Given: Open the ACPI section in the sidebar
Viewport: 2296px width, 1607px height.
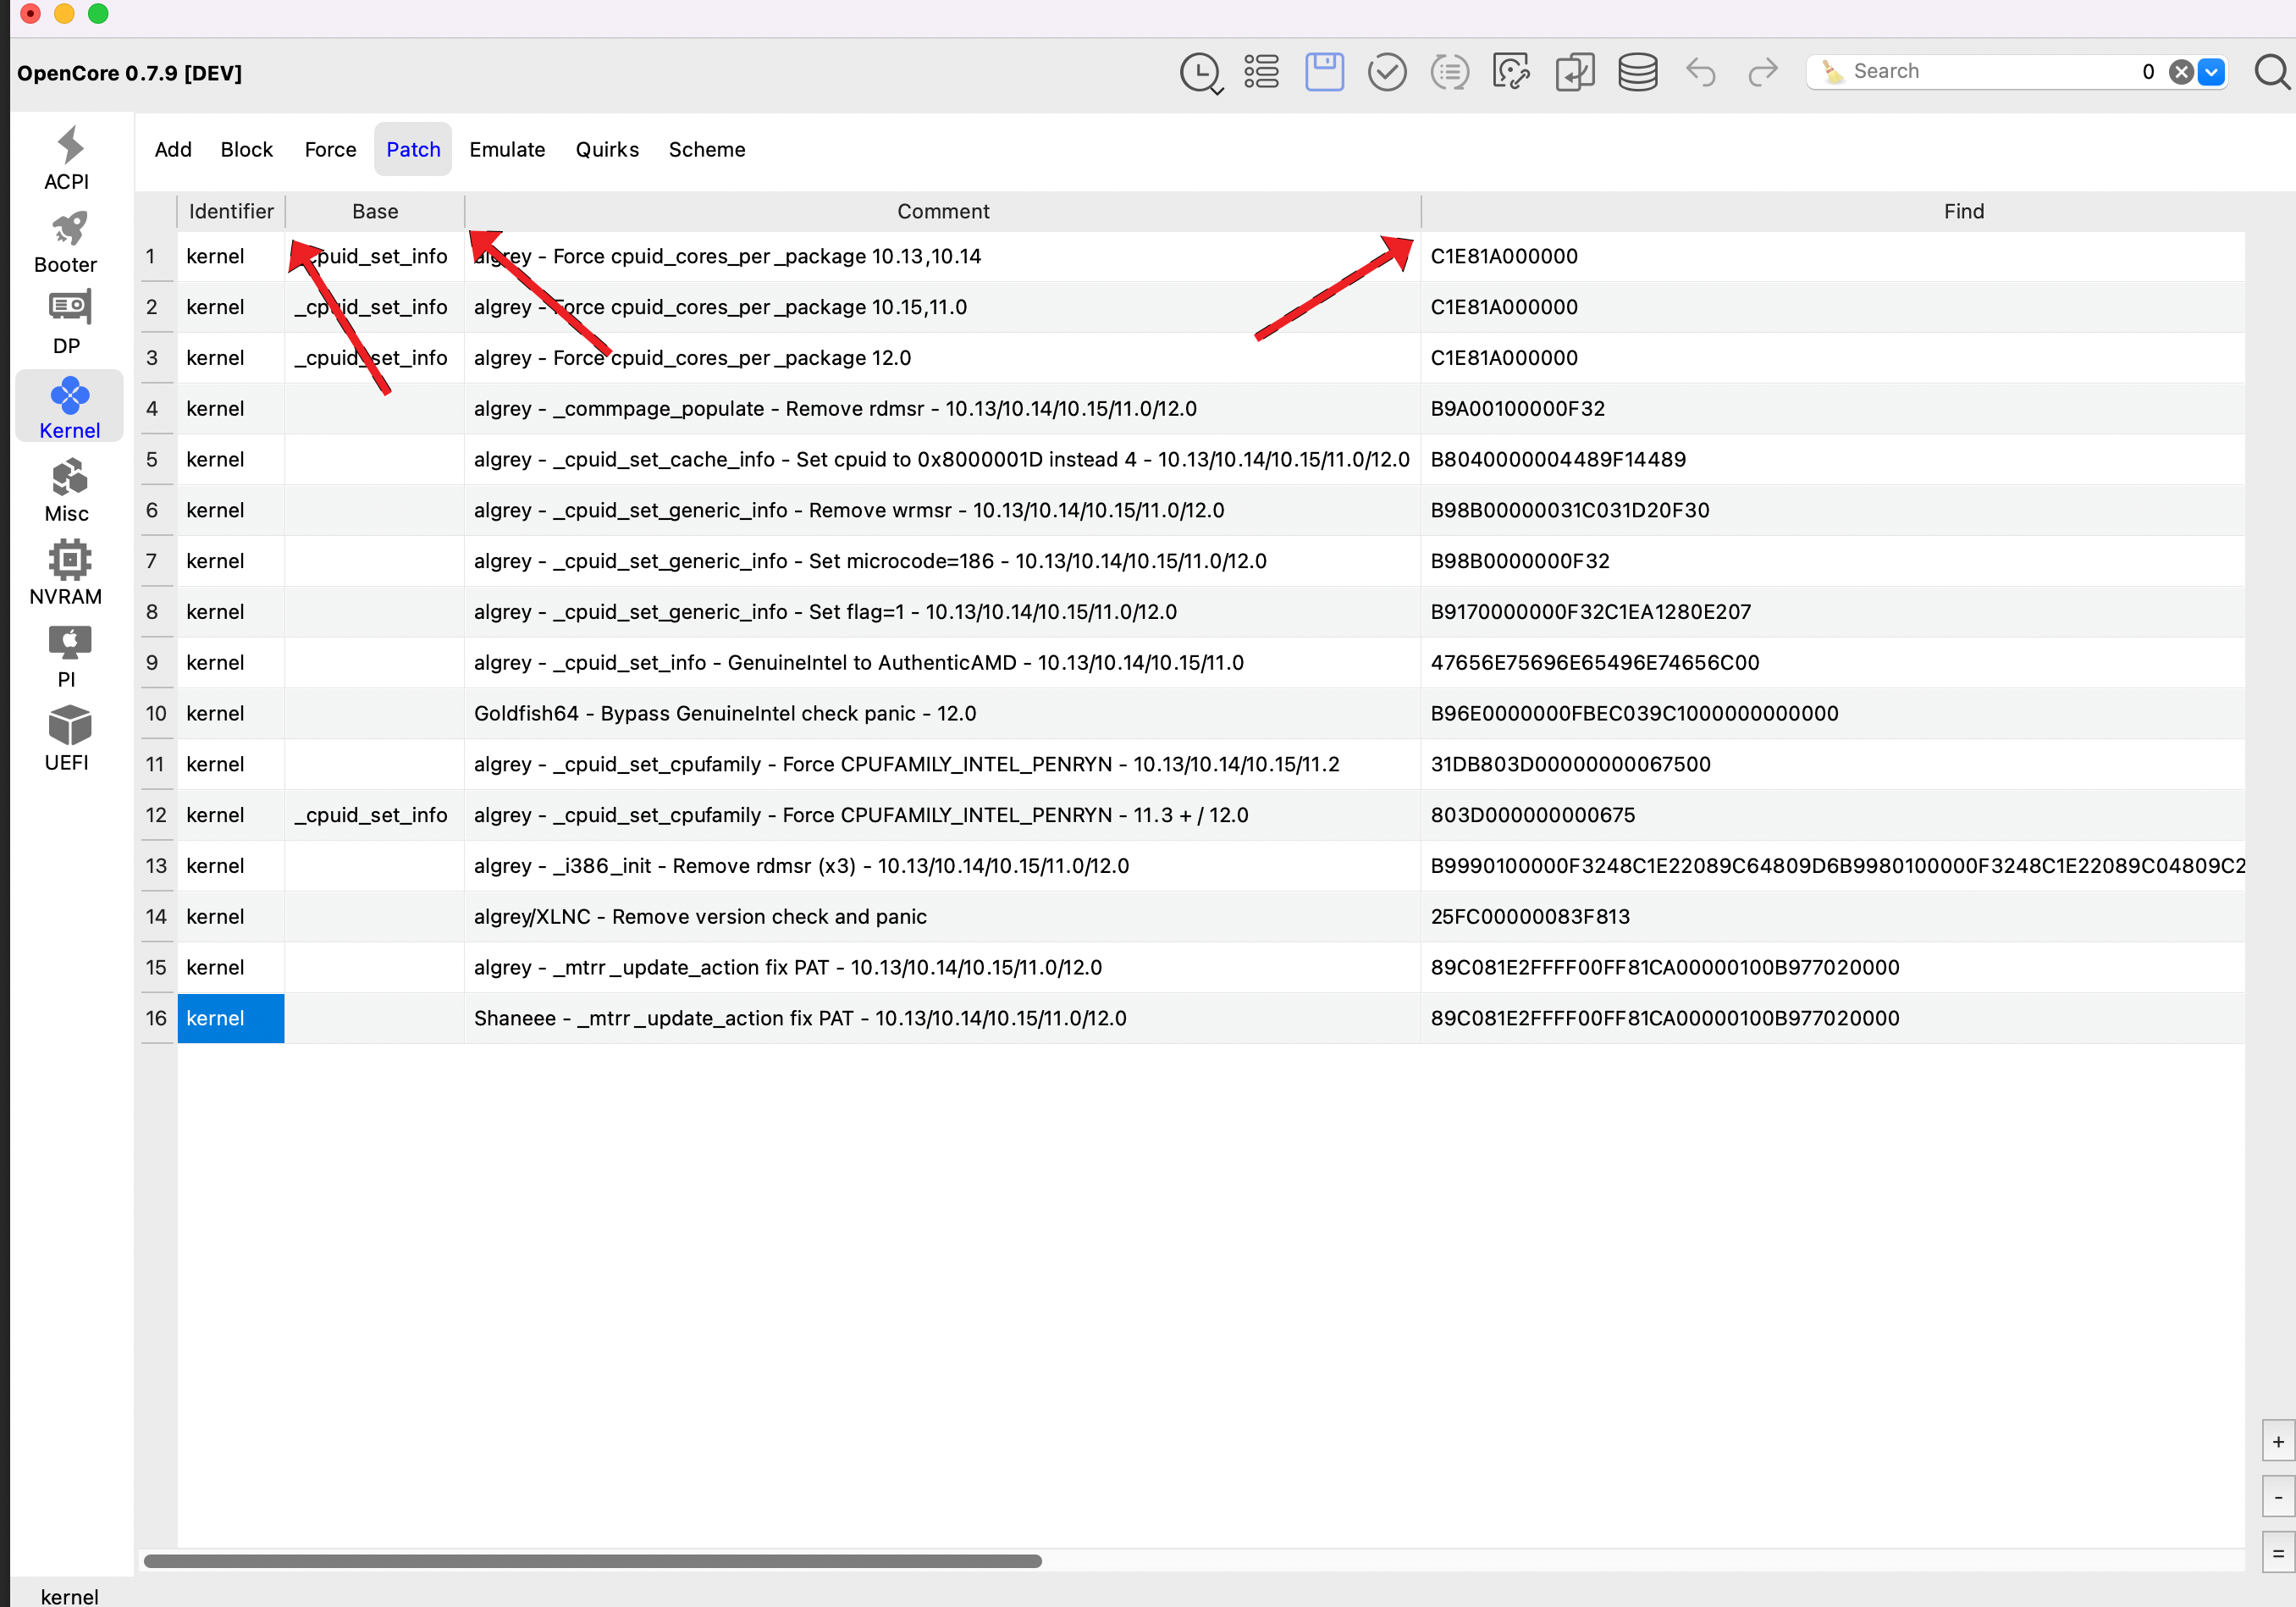Looking at the screenshot, I should pos(66,158).
